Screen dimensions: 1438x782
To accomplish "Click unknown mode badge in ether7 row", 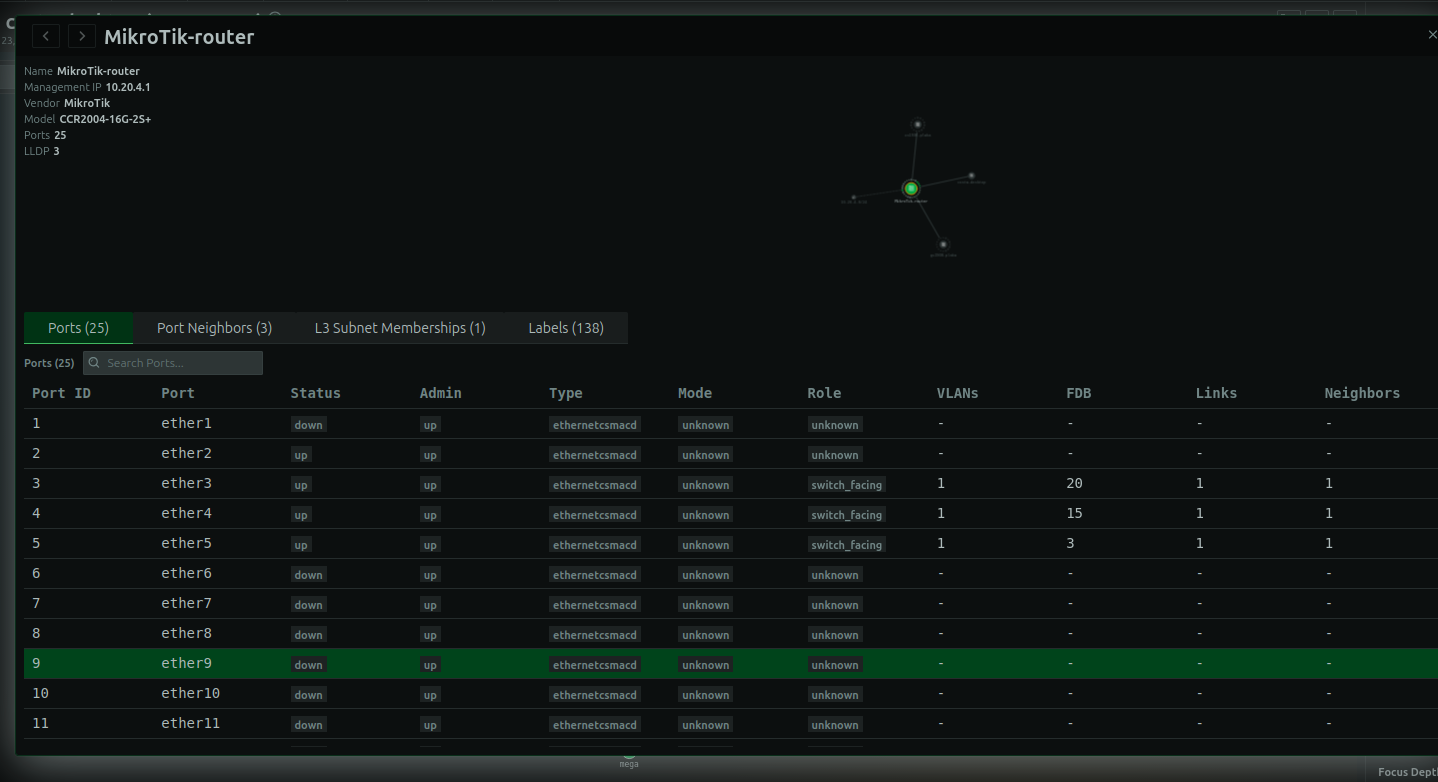I will [x=705, y=605].
